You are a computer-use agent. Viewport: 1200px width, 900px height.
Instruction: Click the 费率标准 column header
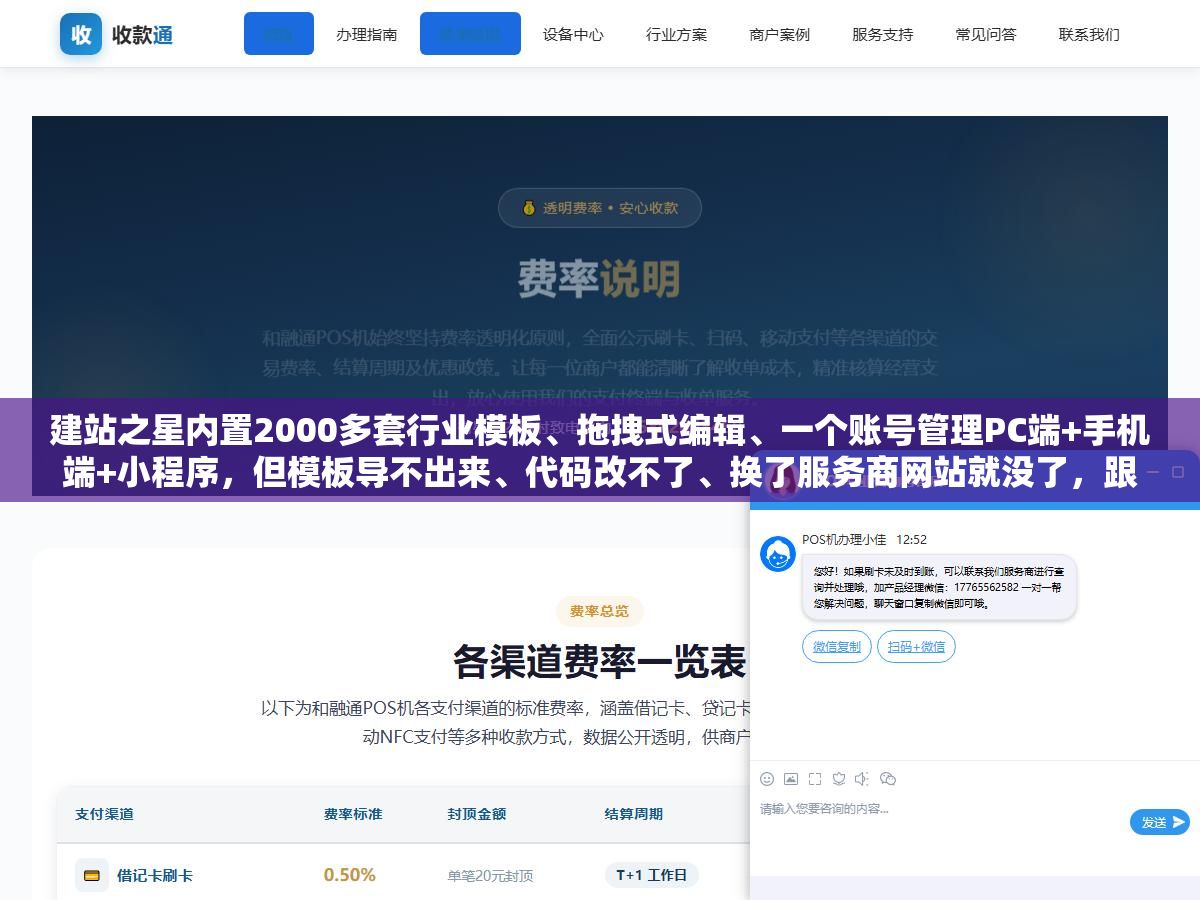[353, 814]
